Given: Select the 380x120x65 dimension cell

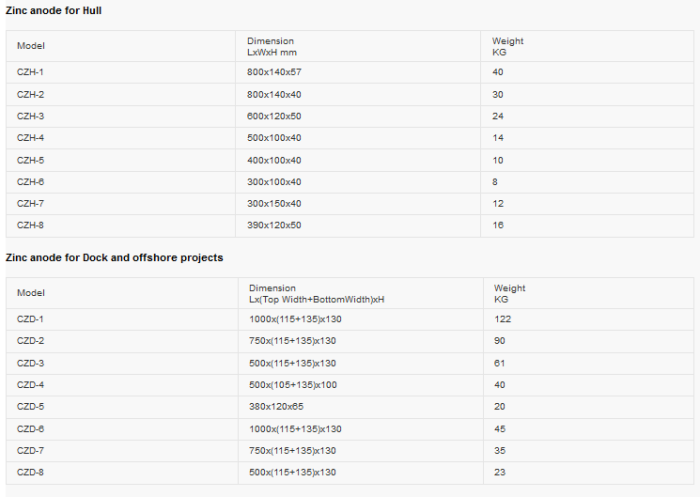Looking at the screenshot, I should (x=276, y=407).
